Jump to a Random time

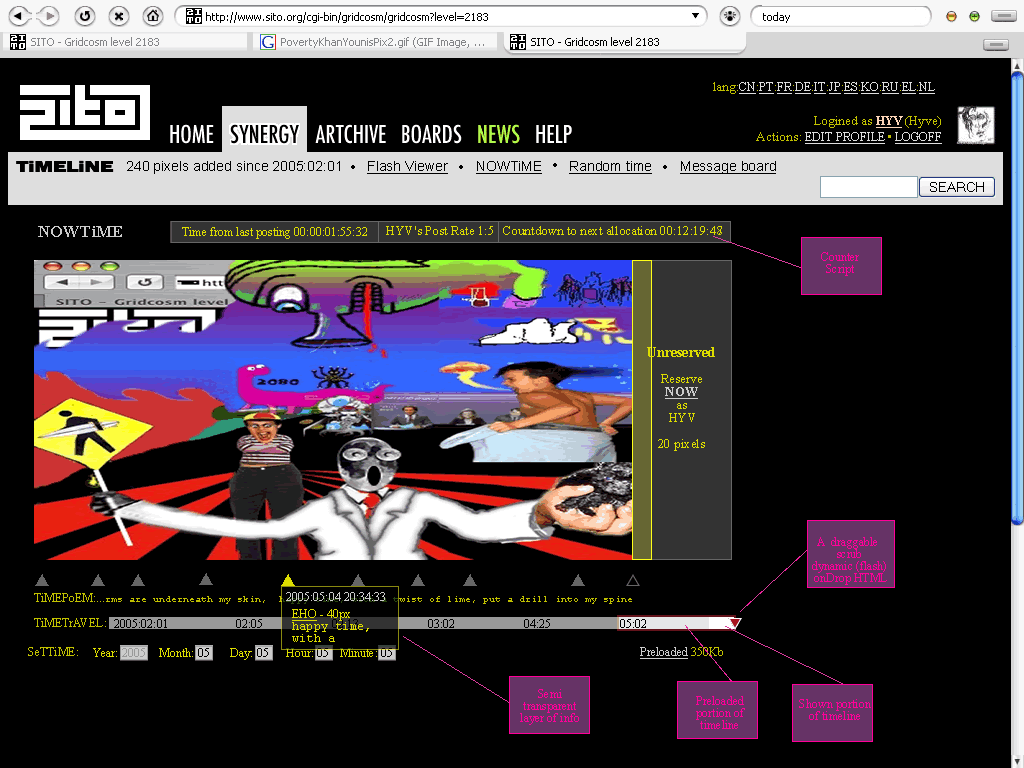(610, 167)
